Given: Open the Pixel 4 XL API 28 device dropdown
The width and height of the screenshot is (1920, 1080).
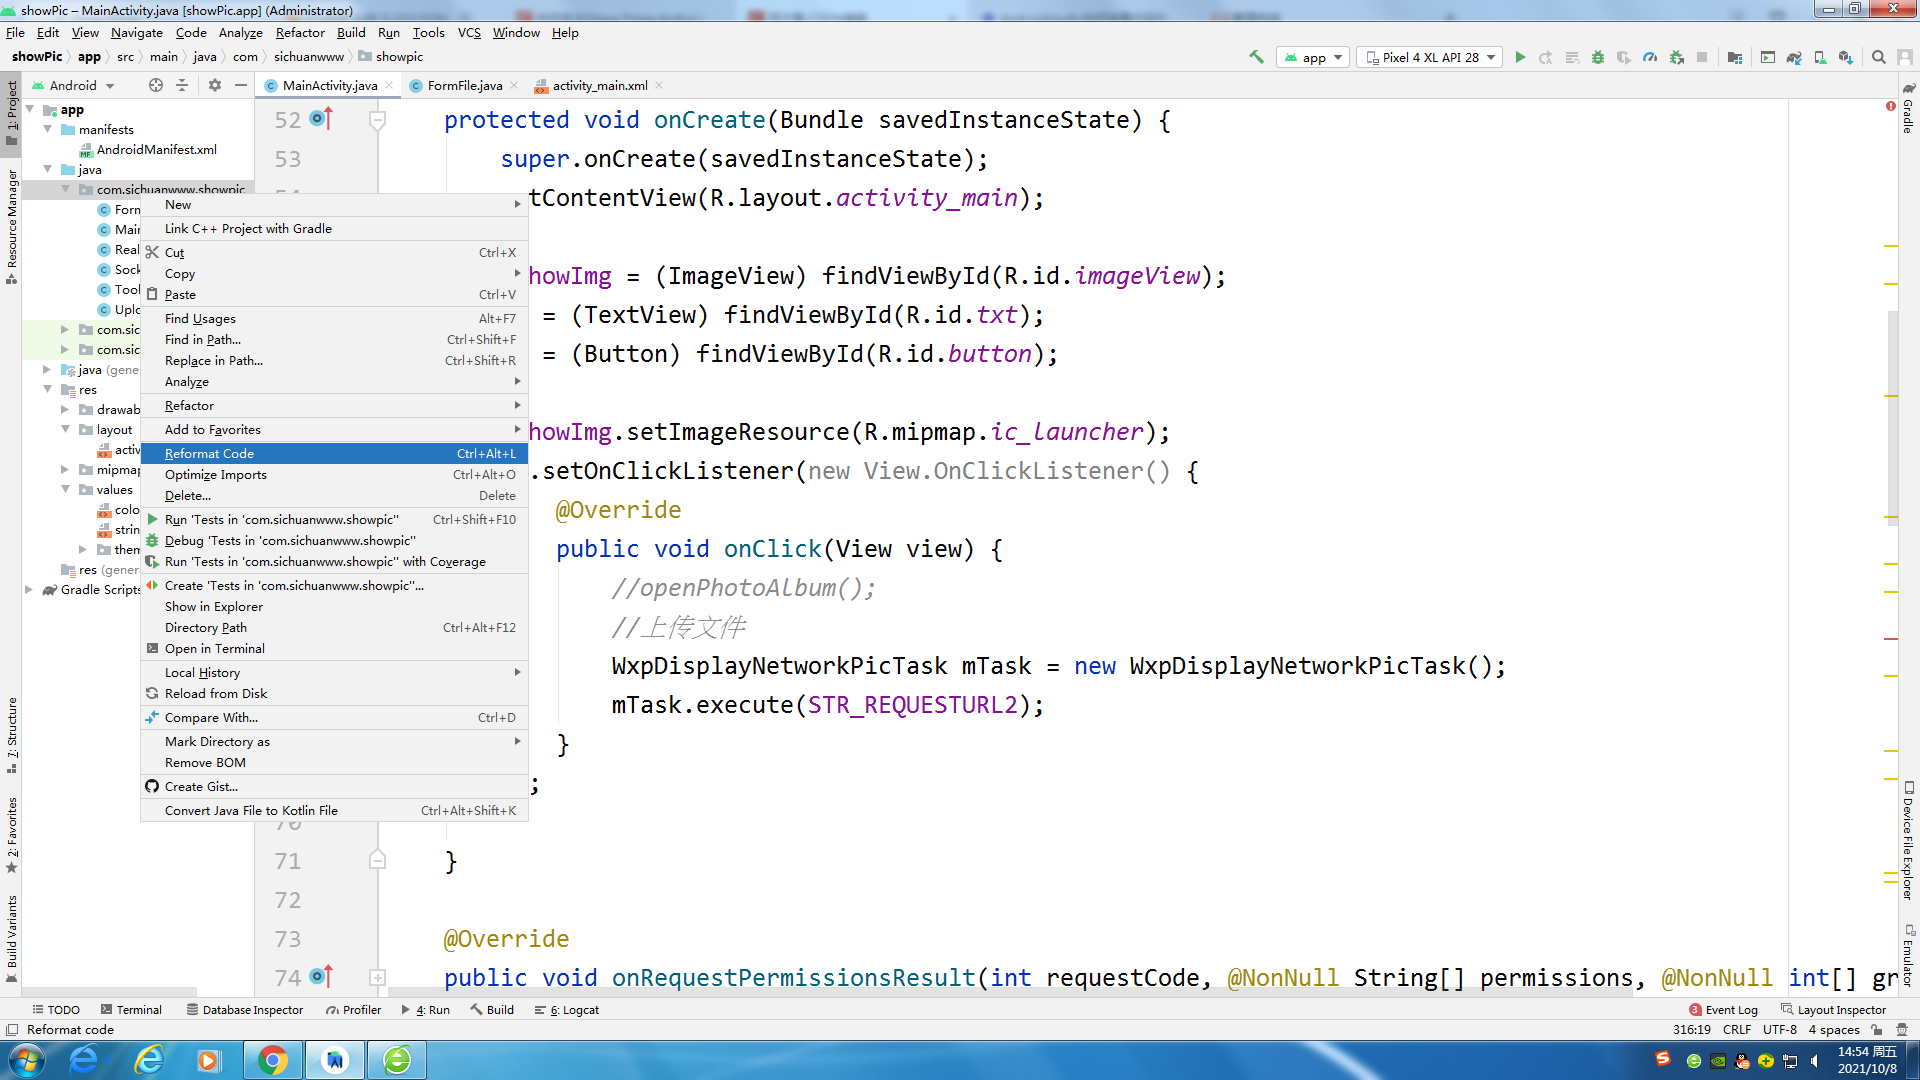Looking at the screenshot, I should tap(1431, 57).
